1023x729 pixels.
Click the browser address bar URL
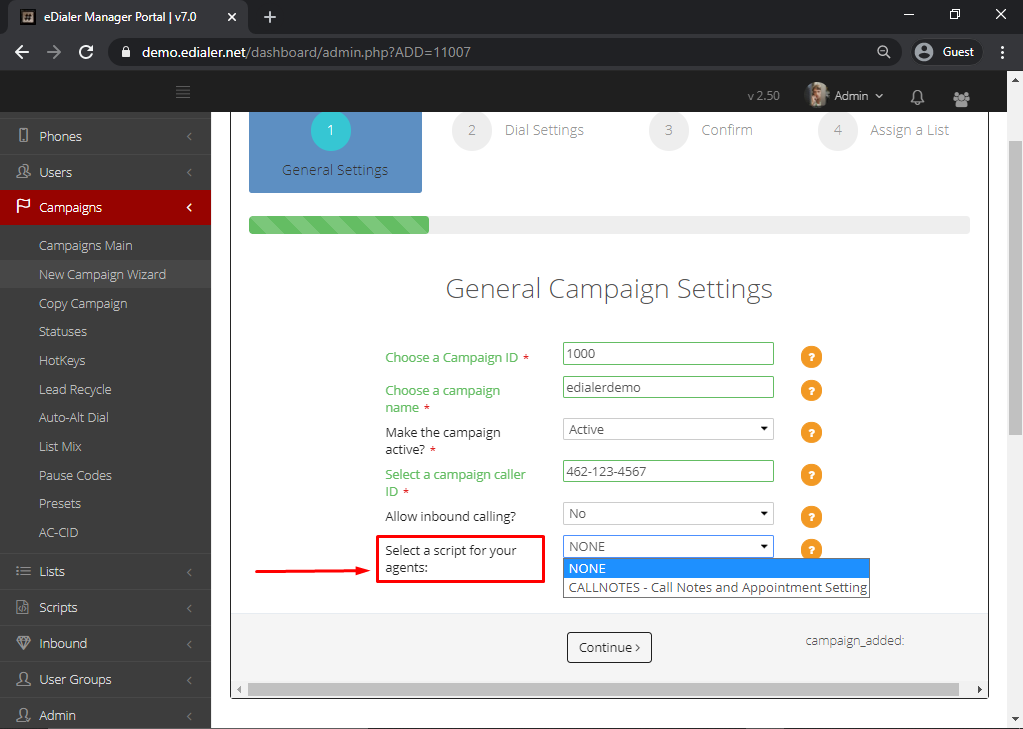click(x=306, y=52)
